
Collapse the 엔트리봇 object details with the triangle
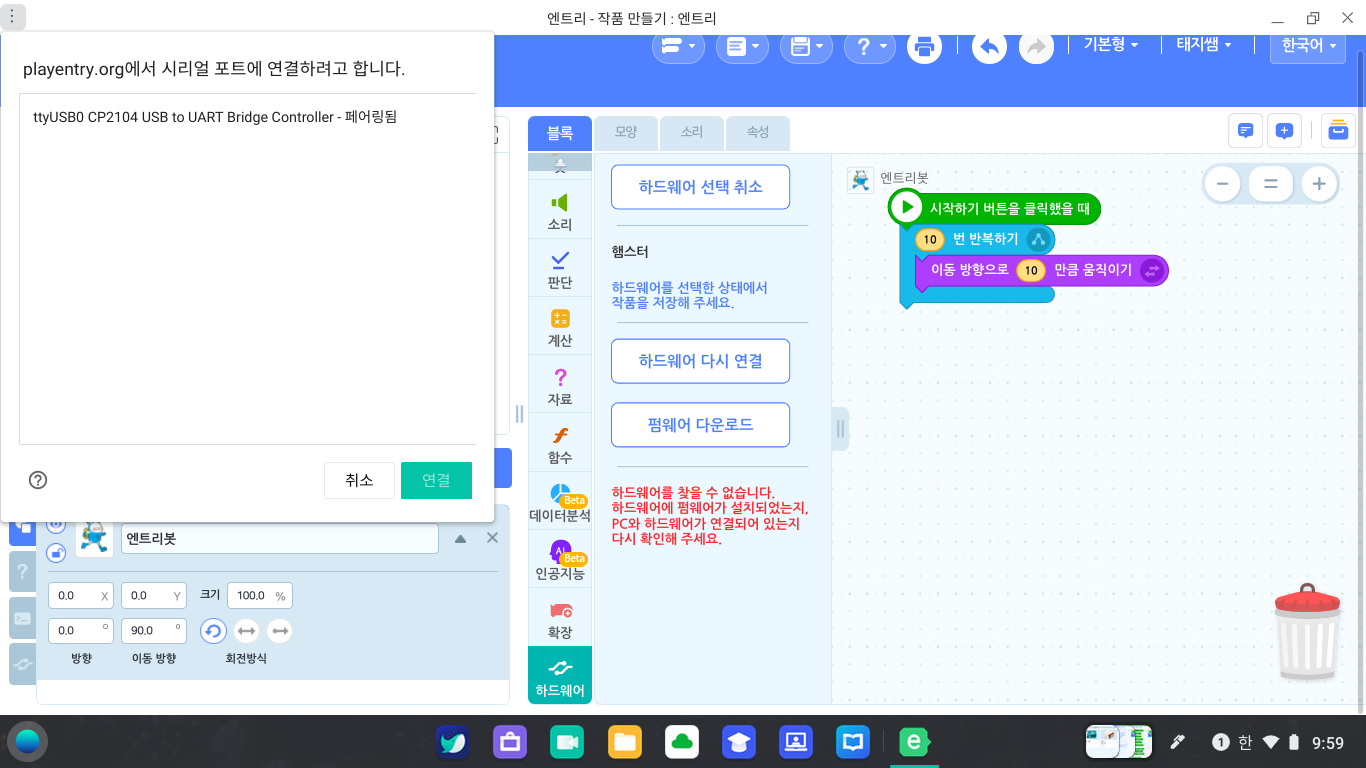(460, 538)
